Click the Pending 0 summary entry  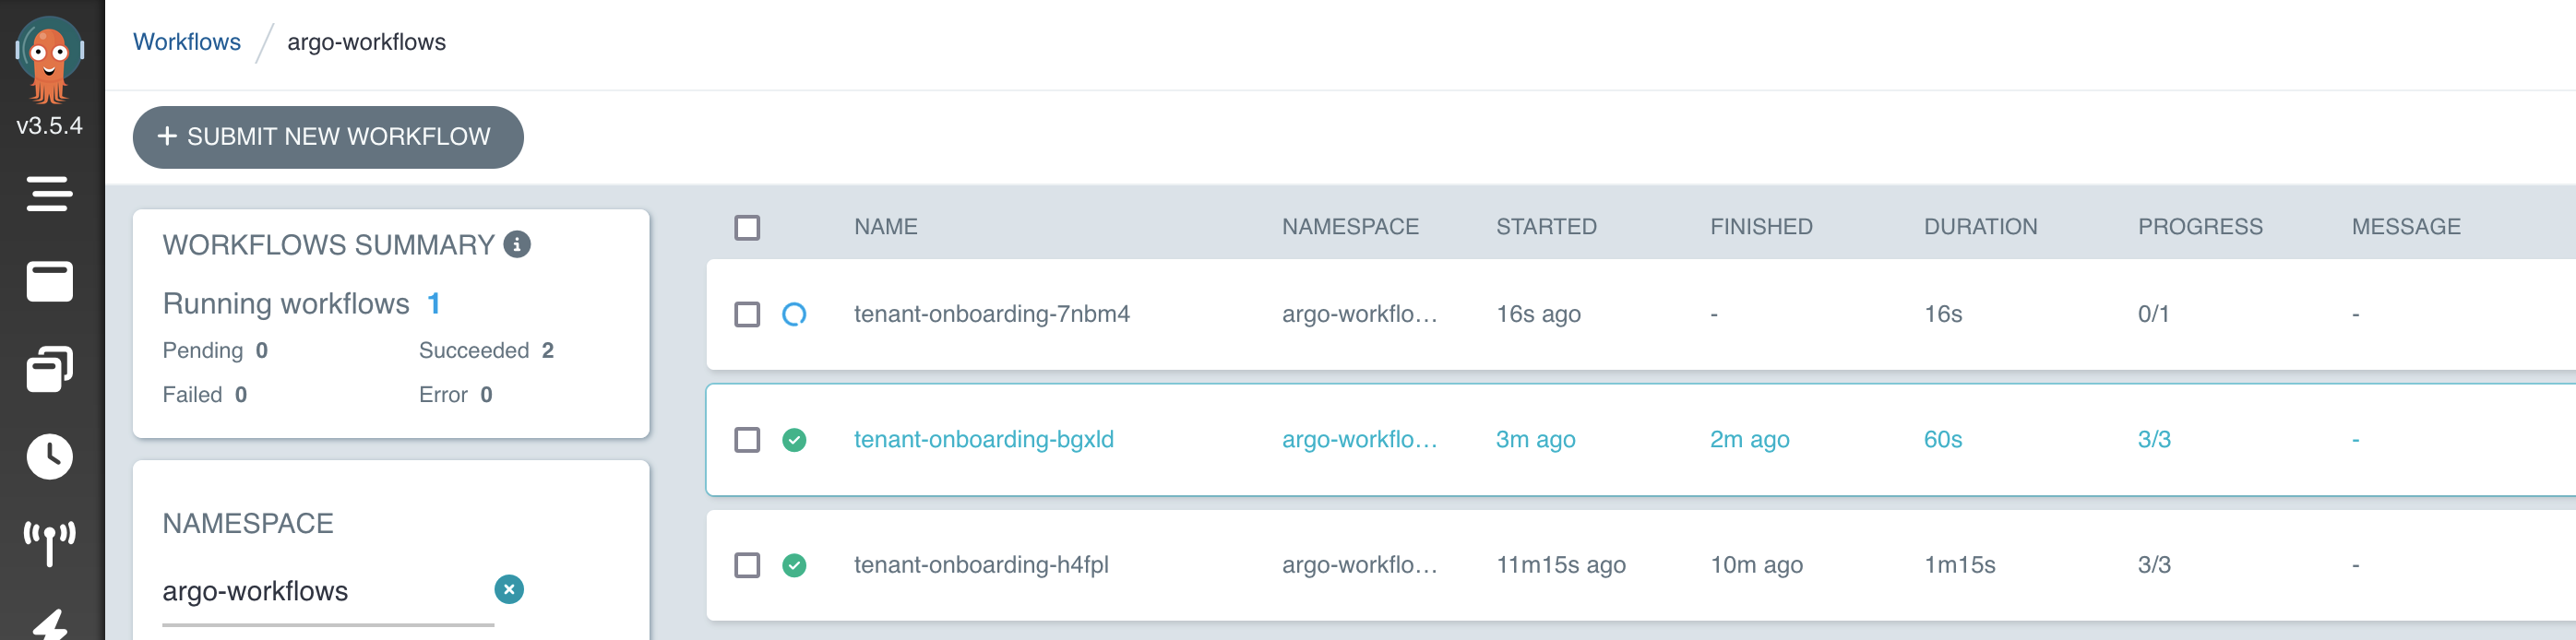point(215,350)
